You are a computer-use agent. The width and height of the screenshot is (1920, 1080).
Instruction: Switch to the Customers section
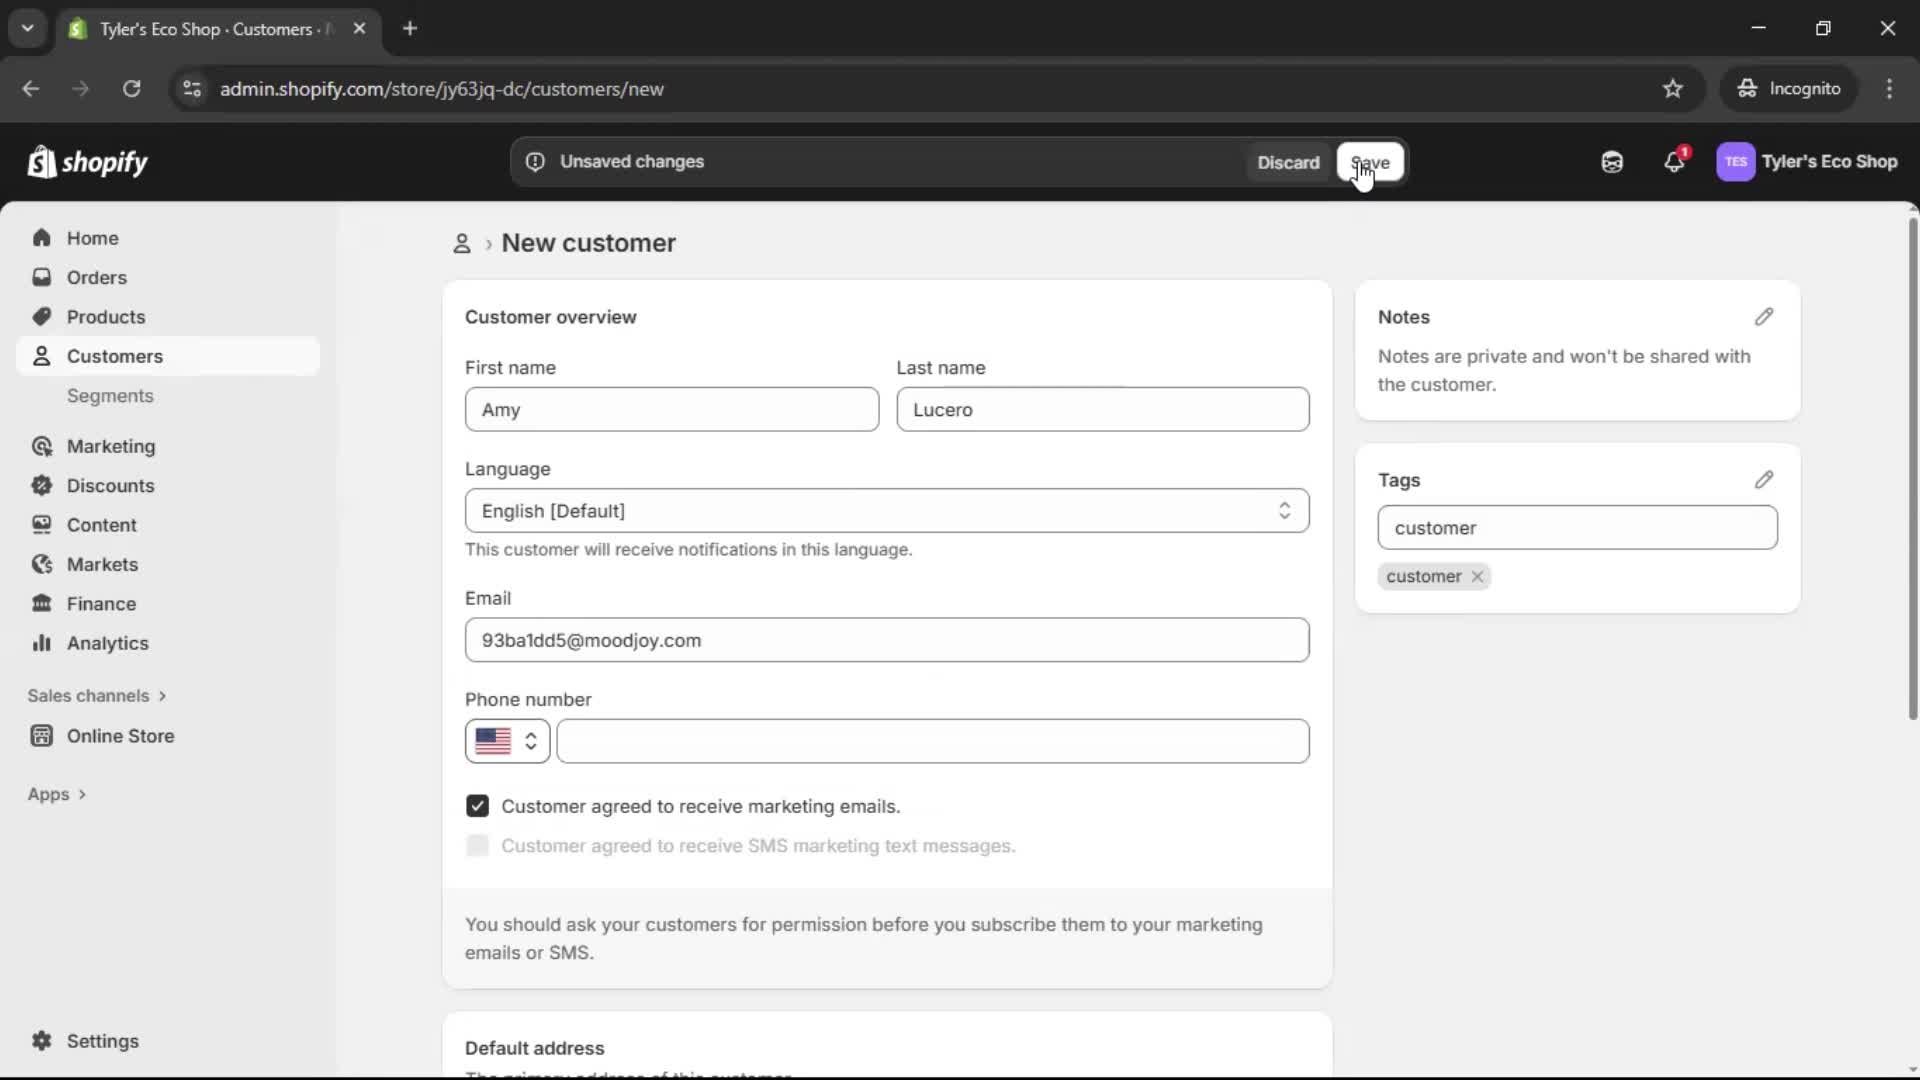coord(115,356)
